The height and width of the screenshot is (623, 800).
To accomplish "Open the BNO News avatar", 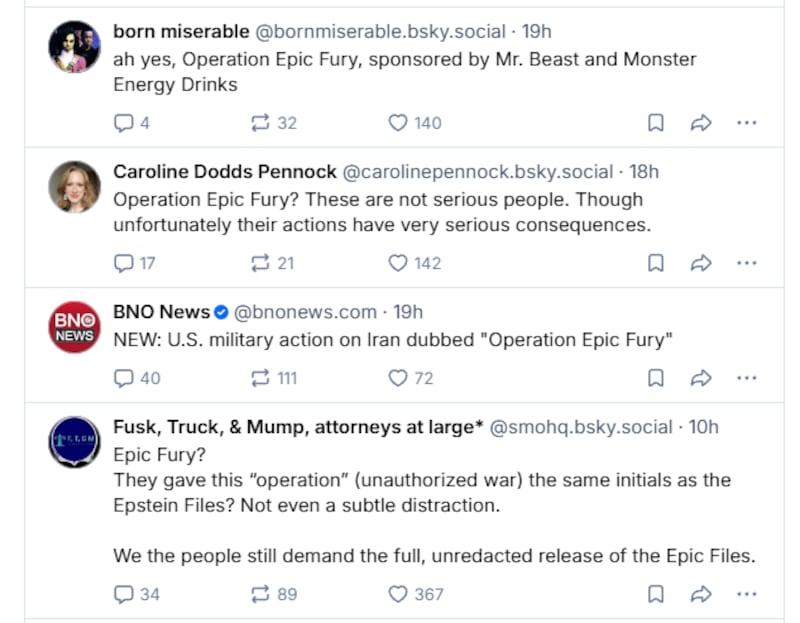I will click(x=75, y=327).
